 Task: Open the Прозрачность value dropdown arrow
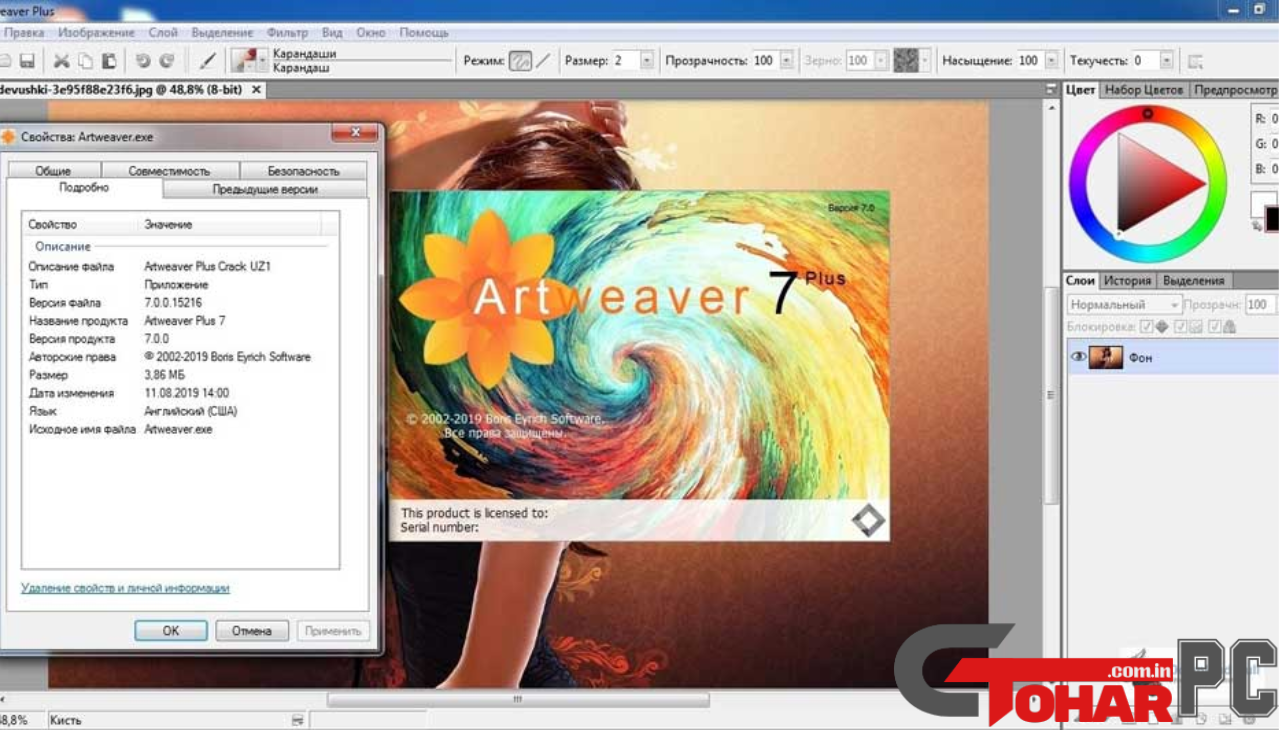pyautogui.click(x=786, y=61)
